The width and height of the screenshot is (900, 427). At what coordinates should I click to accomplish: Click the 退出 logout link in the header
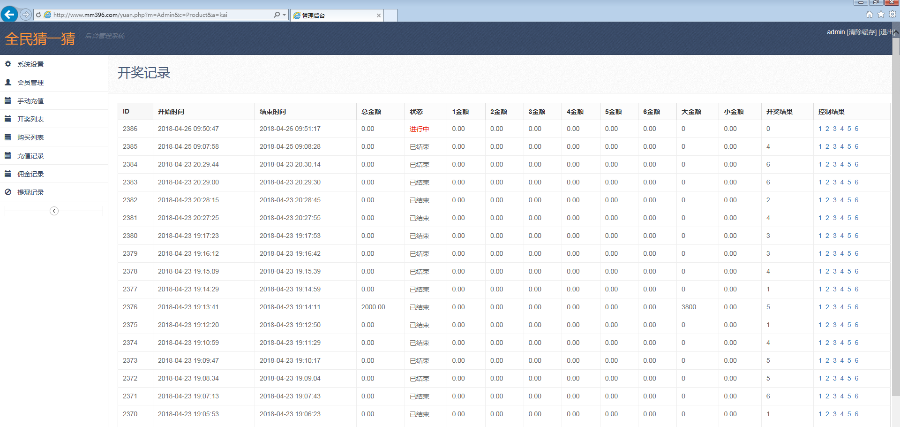[x=888, y=33]
